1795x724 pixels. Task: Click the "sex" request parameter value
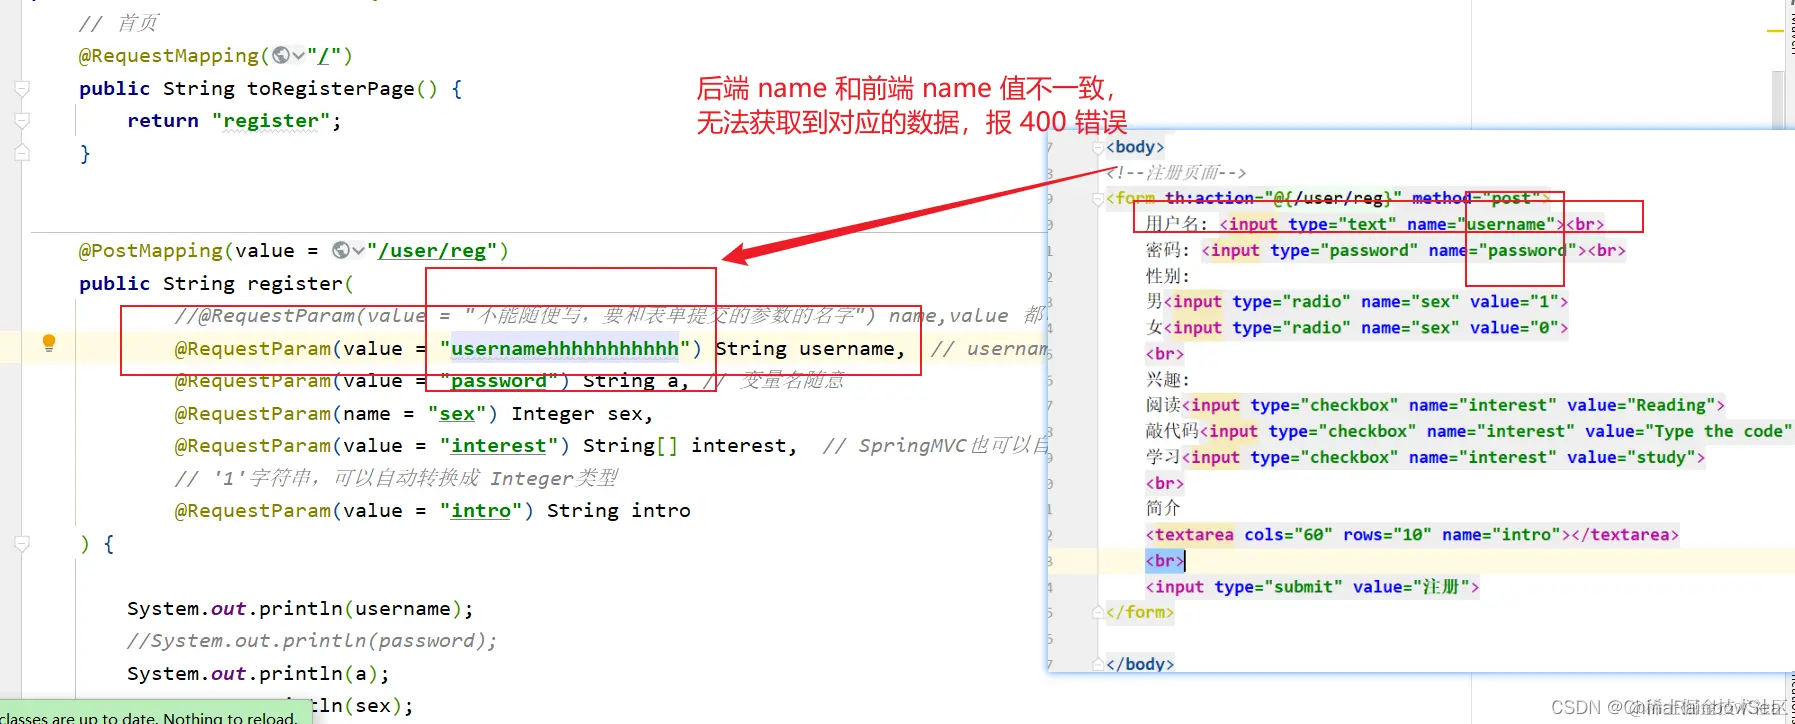coord(457,414)
